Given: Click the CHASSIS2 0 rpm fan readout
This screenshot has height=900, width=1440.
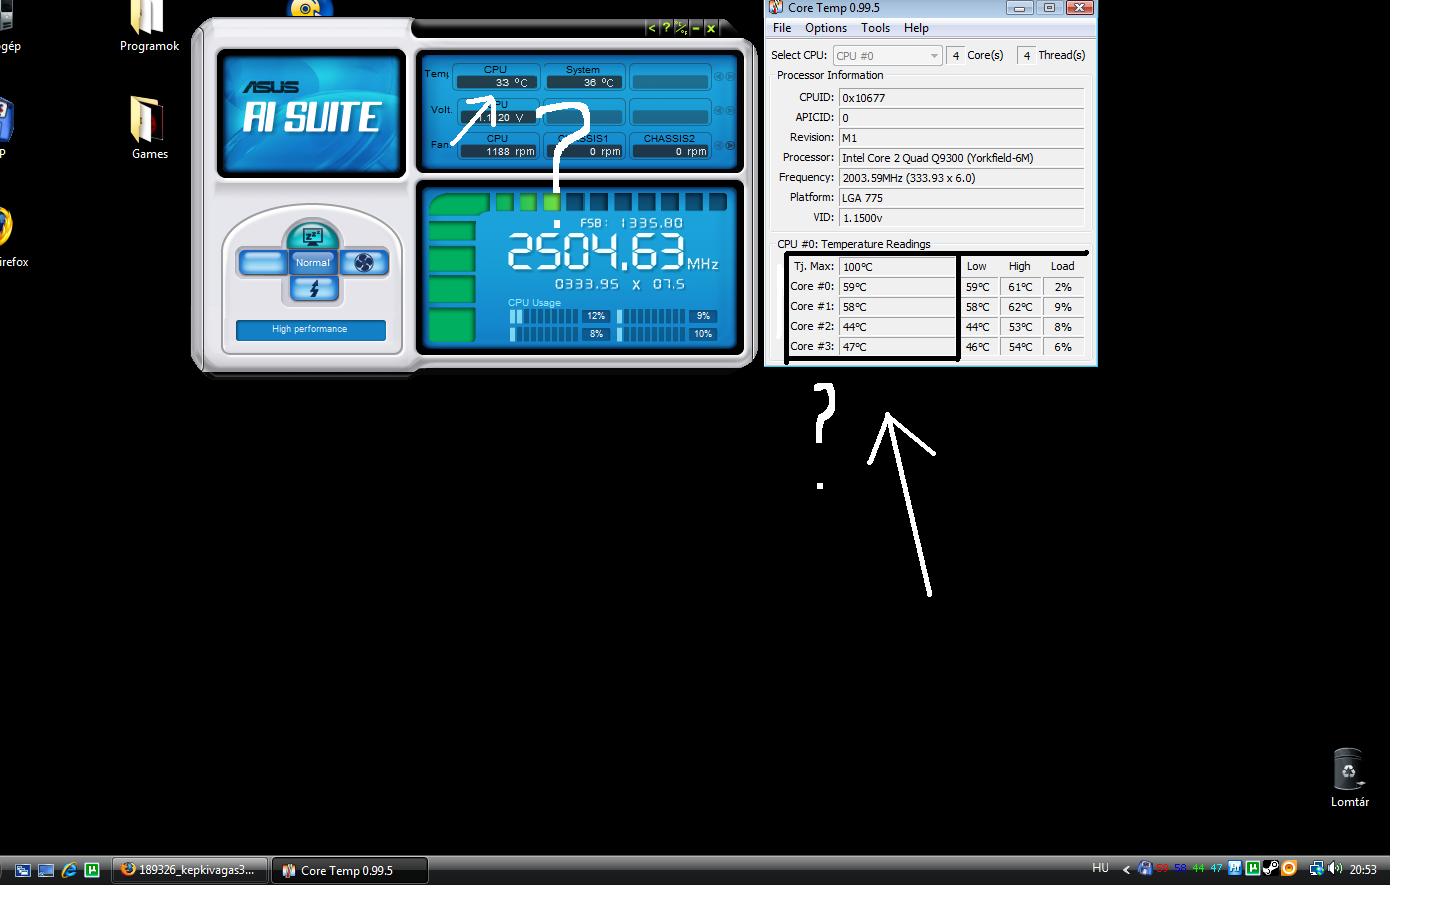Looking at the screenshot, I should [670, 151].
